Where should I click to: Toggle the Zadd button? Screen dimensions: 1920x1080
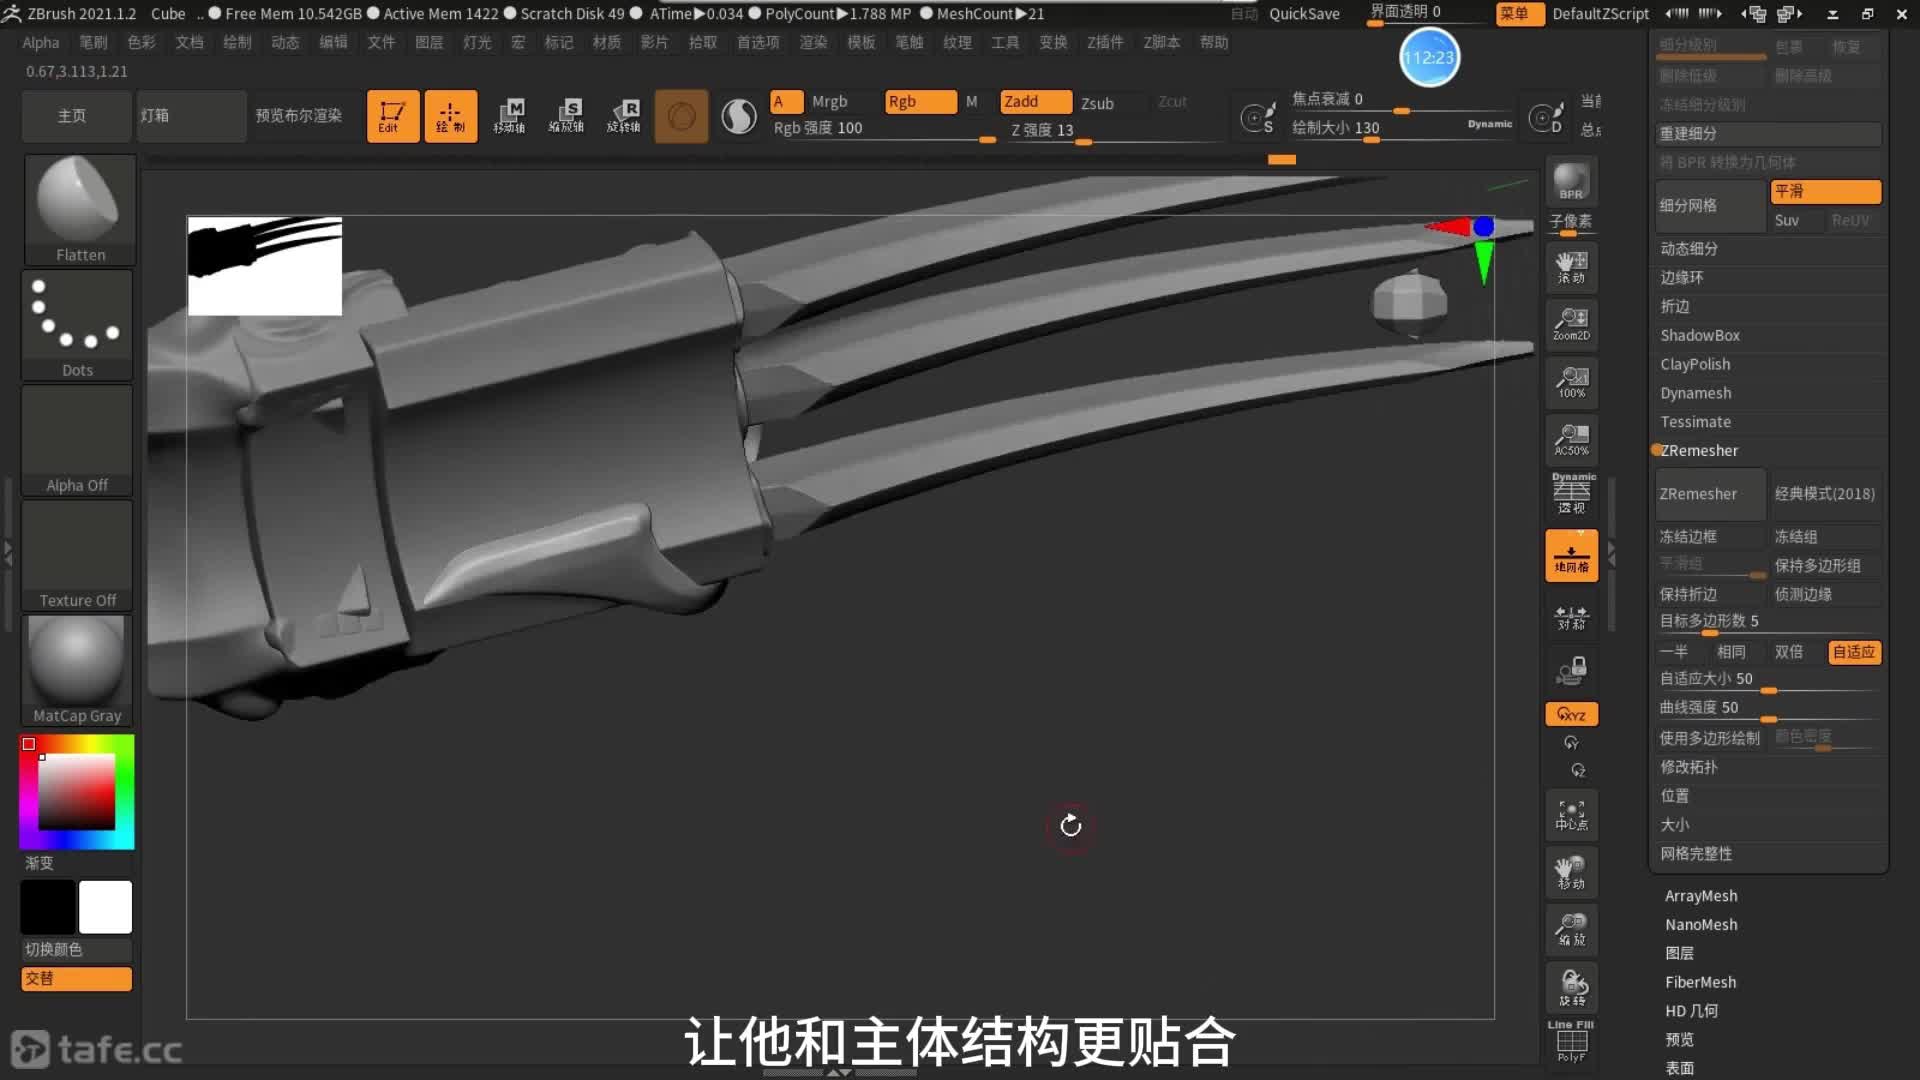coord(1035,102)
